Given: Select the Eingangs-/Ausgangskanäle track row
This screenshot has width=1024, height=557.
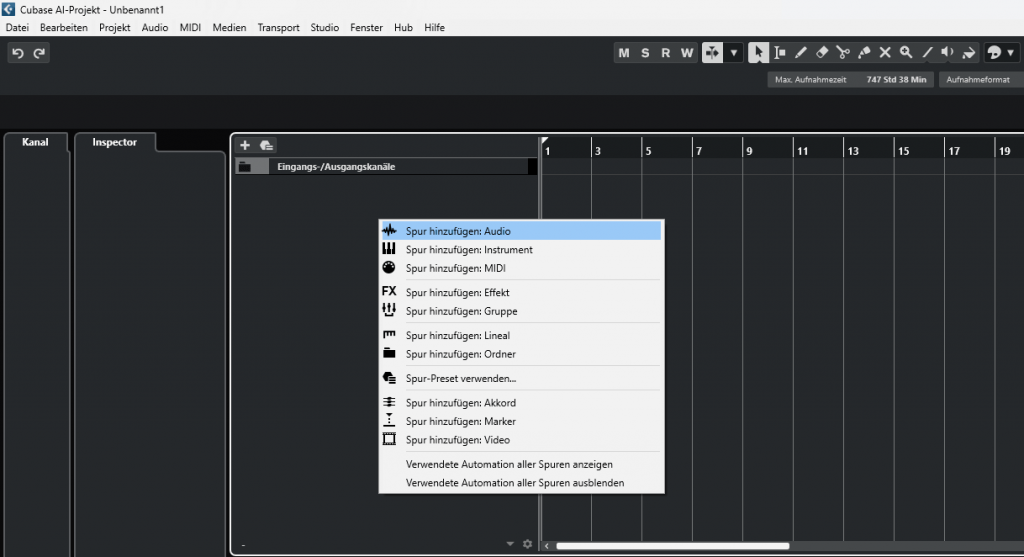Looking at the screenshot, I should 386,167.
